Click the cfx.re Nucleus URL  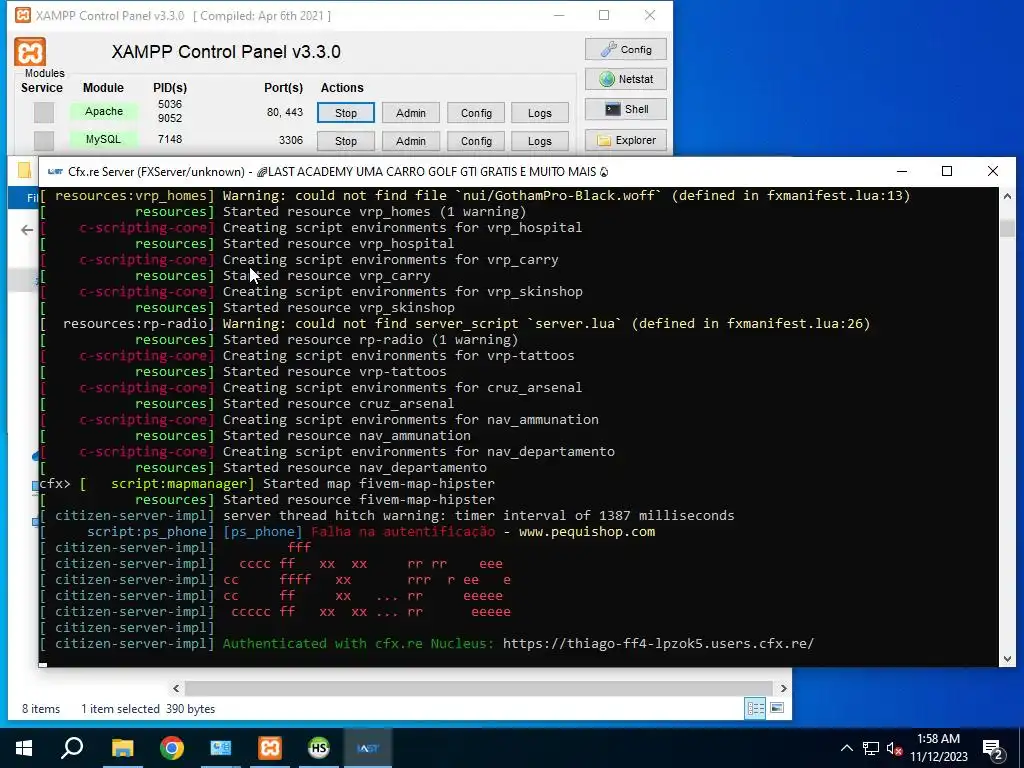[658, 643]
